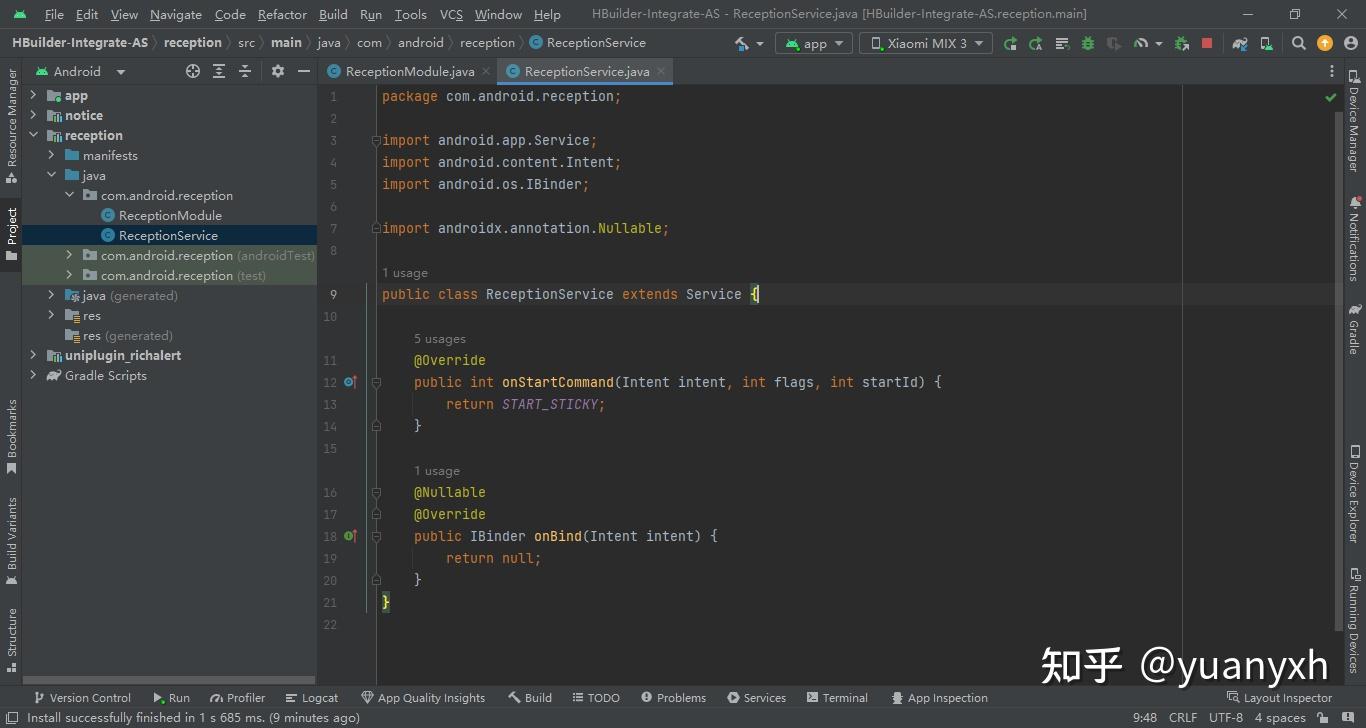This screenshot has height=728, width=1366.
Task: Open the Layout Inspector tool window
Action: 1280,698
